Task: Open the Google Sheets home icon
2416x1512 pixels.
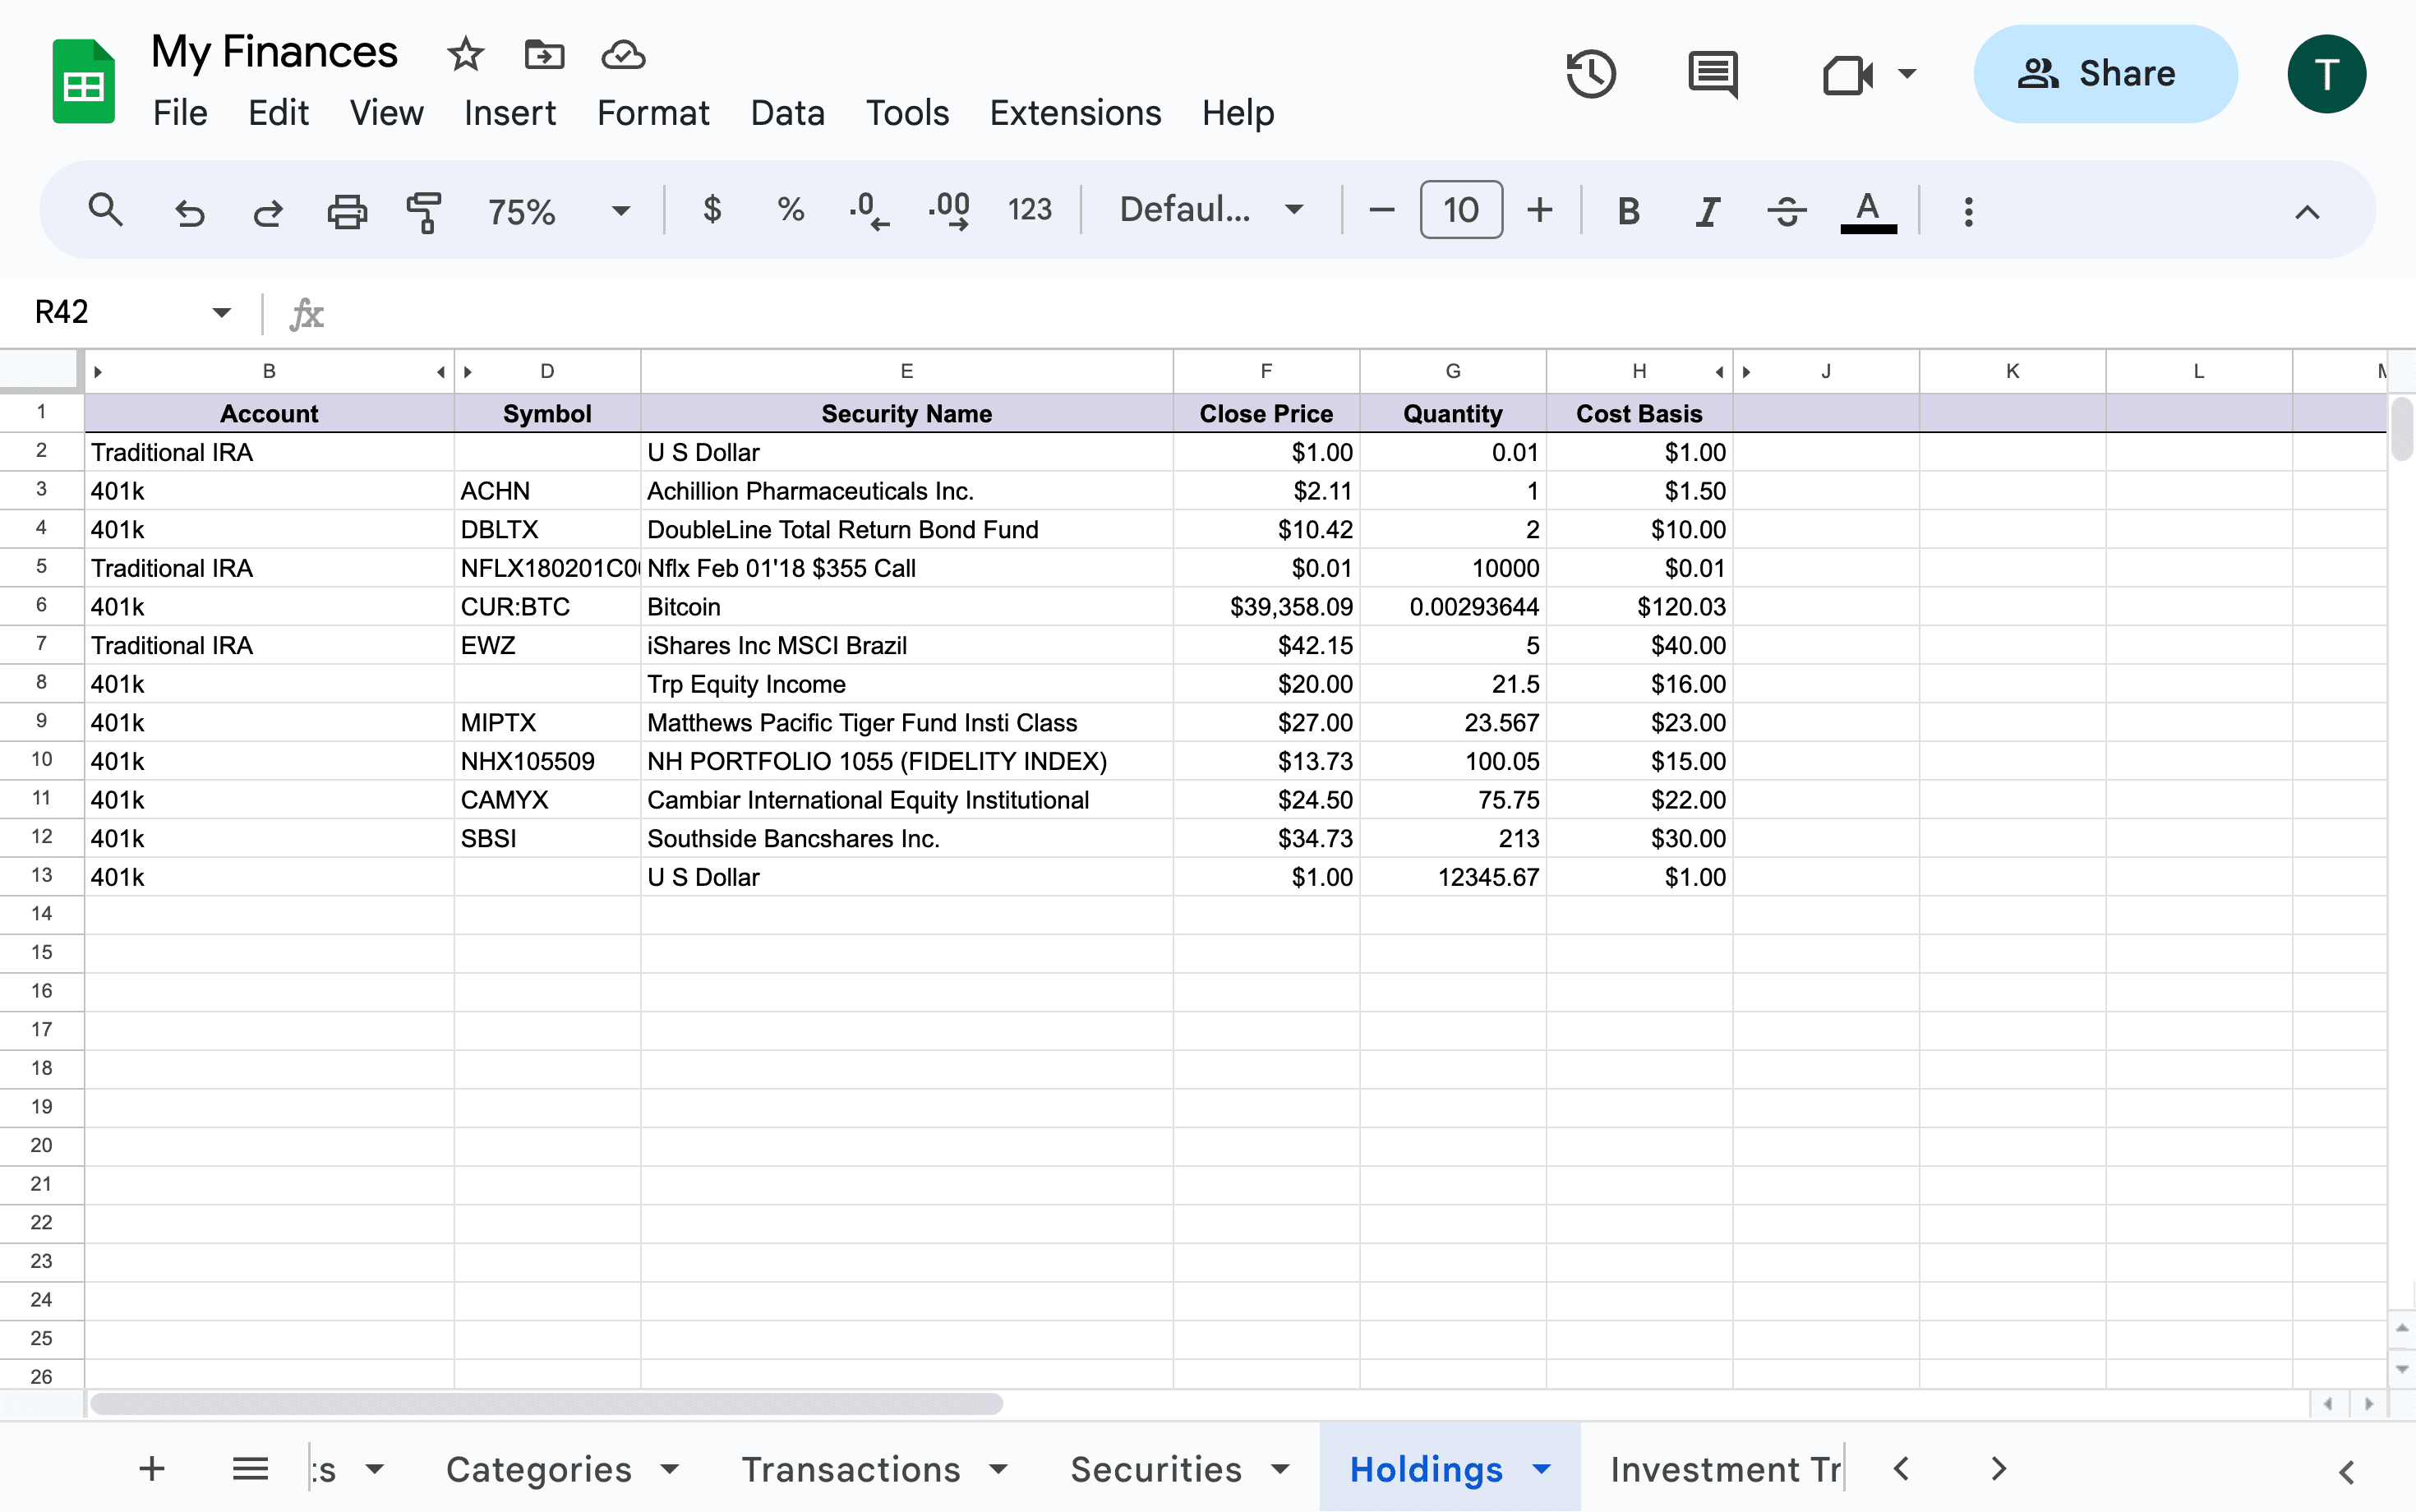Action: tap(83, 81)
